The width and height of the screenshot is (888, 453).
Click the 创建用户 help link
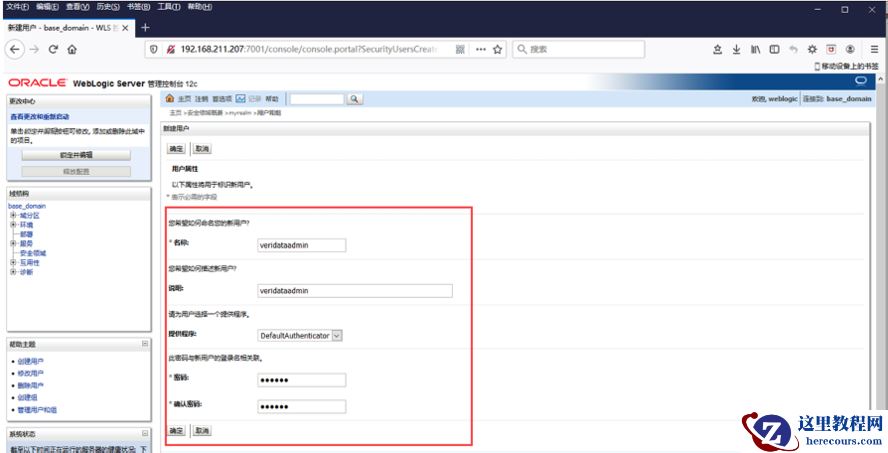tap(30, 361)
